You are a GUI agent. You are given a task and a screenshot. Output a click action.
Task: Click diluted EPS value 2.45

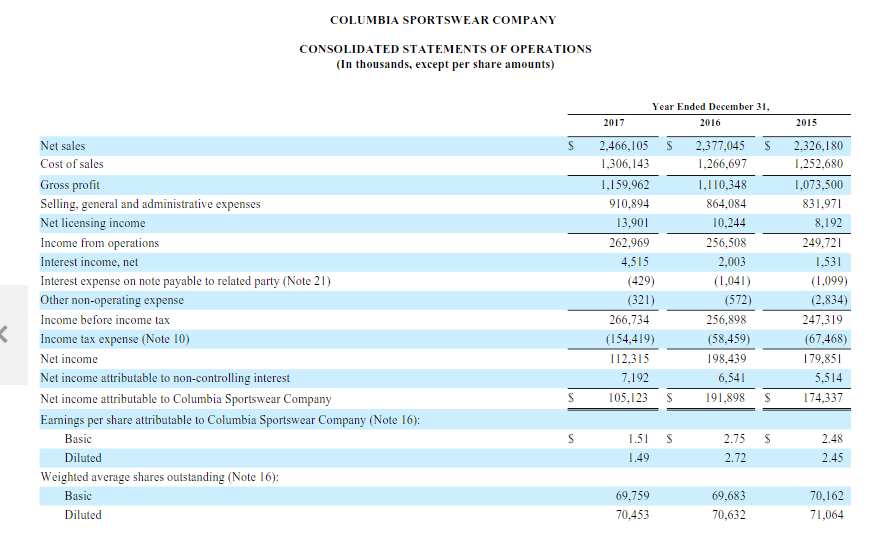click(x=832, y=458)
